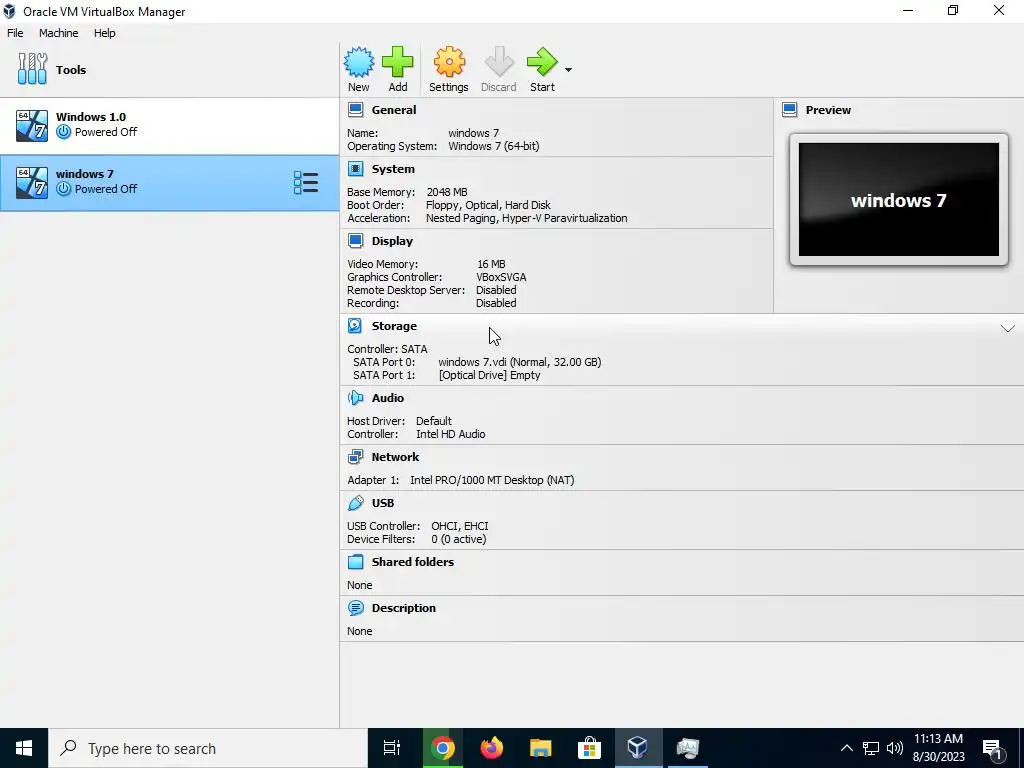Image resolution: width=1024 pixels, height=768 pixels.
Task: Start the selected VM with green arrow
Action: [x=542, y=62]
